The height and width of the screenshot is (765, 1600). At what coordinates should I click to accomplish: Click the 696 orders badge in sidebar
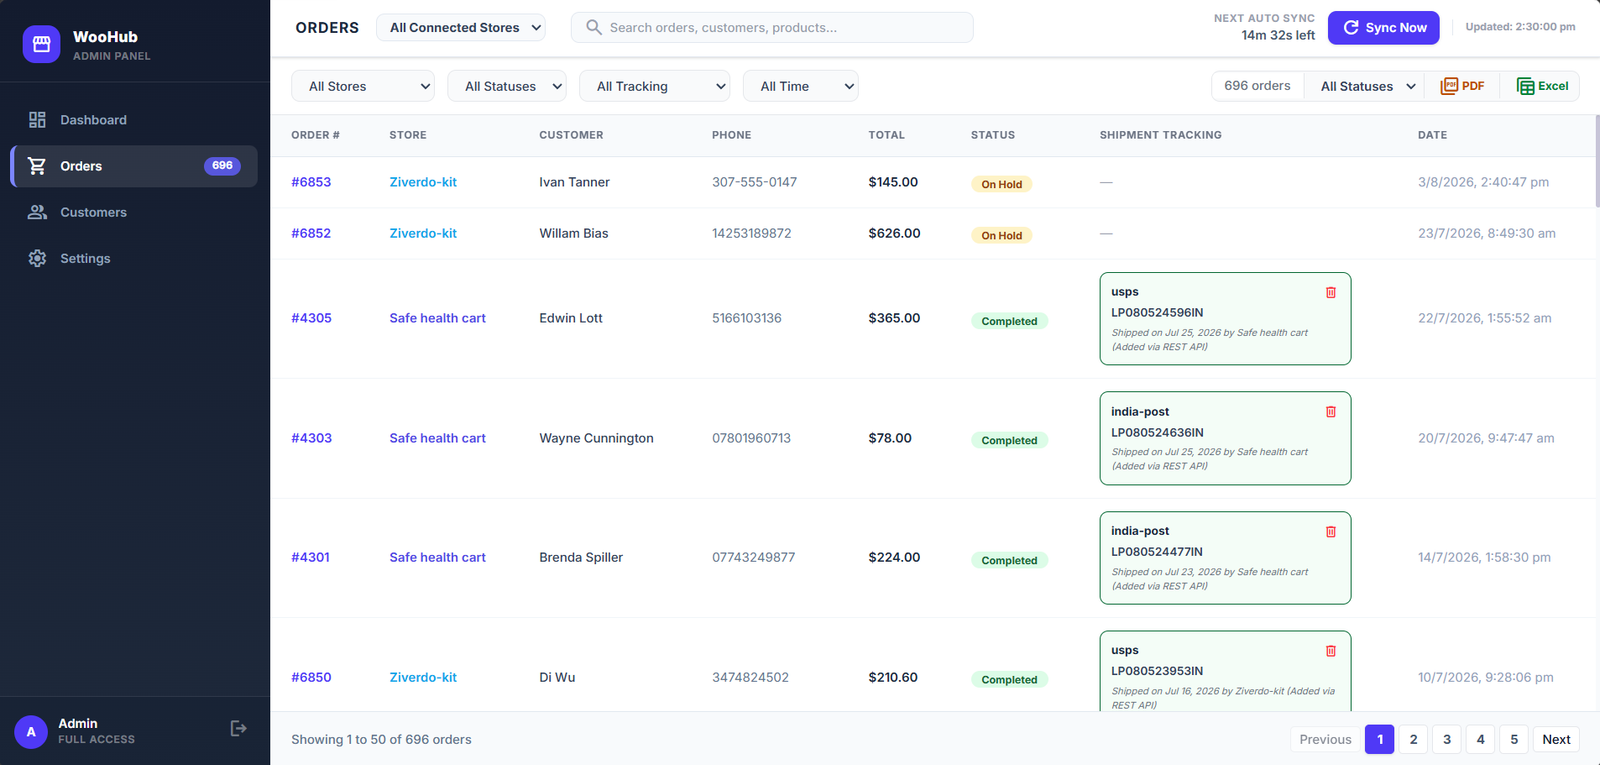point(222,166)
